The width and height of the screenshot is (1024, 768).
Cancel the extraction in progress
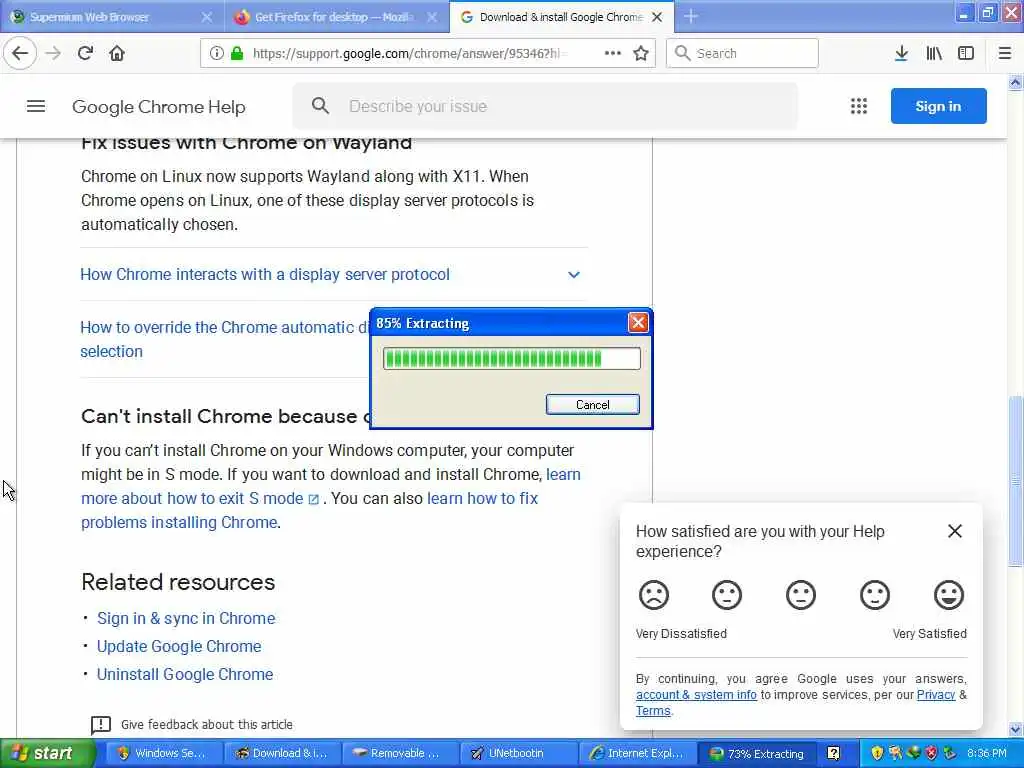tap(592, 404)
